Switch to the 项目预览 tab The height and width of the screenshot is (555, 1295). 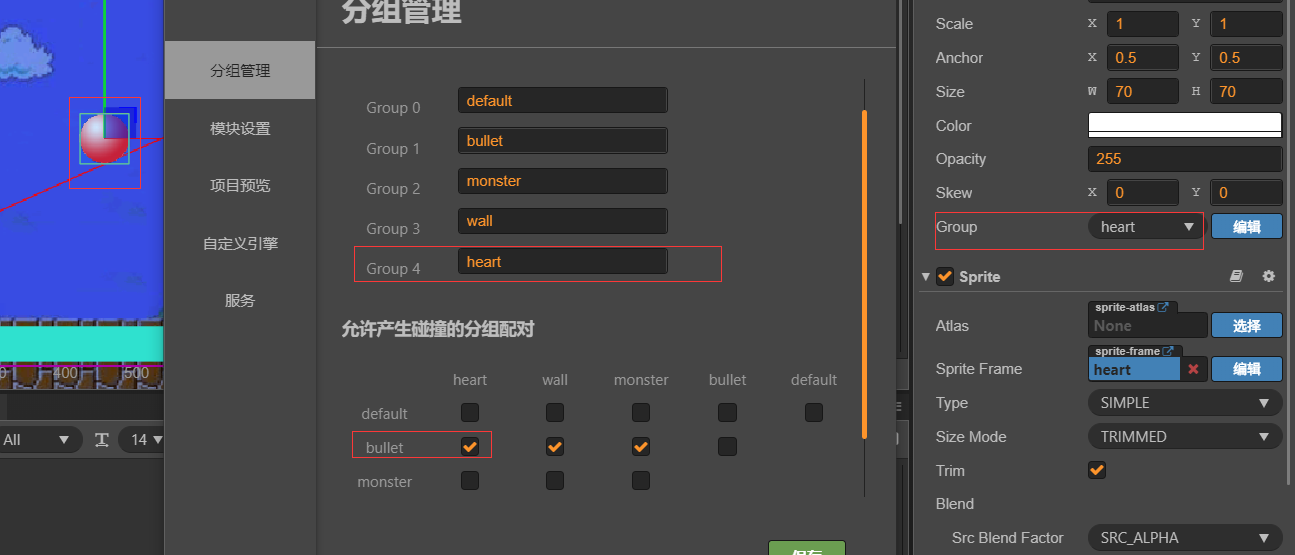(240, 185)
